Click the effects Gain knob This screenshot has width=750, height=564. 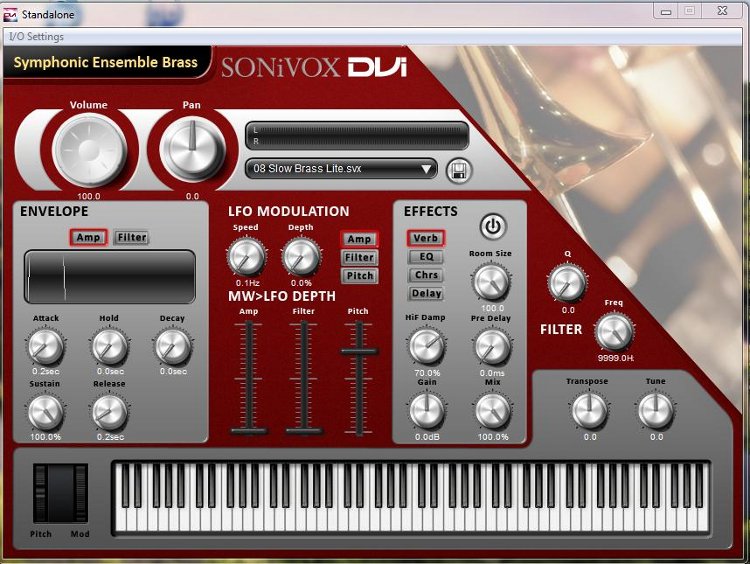pyautogui.click(x=427, y=411)
